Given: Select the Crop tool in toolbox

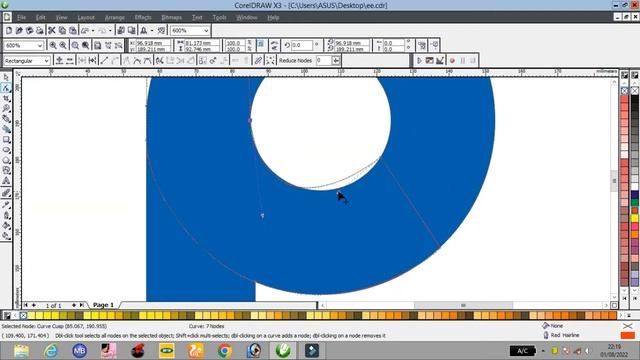Looking at the screenshot, I should pos(6,98).
